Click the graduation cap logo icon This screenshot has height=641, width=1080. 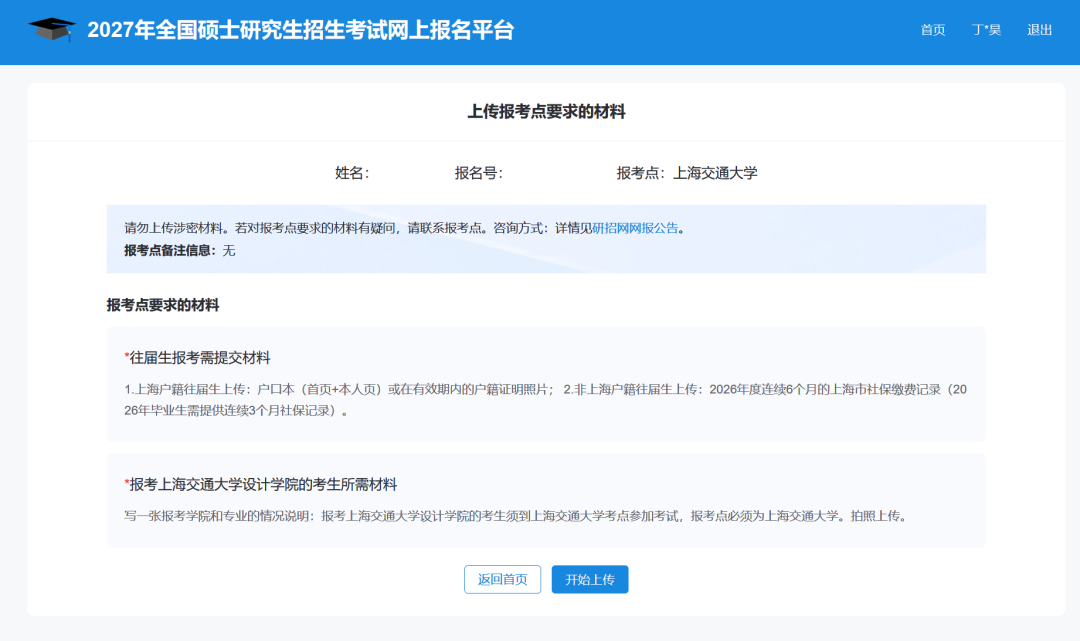pos(52,29)
